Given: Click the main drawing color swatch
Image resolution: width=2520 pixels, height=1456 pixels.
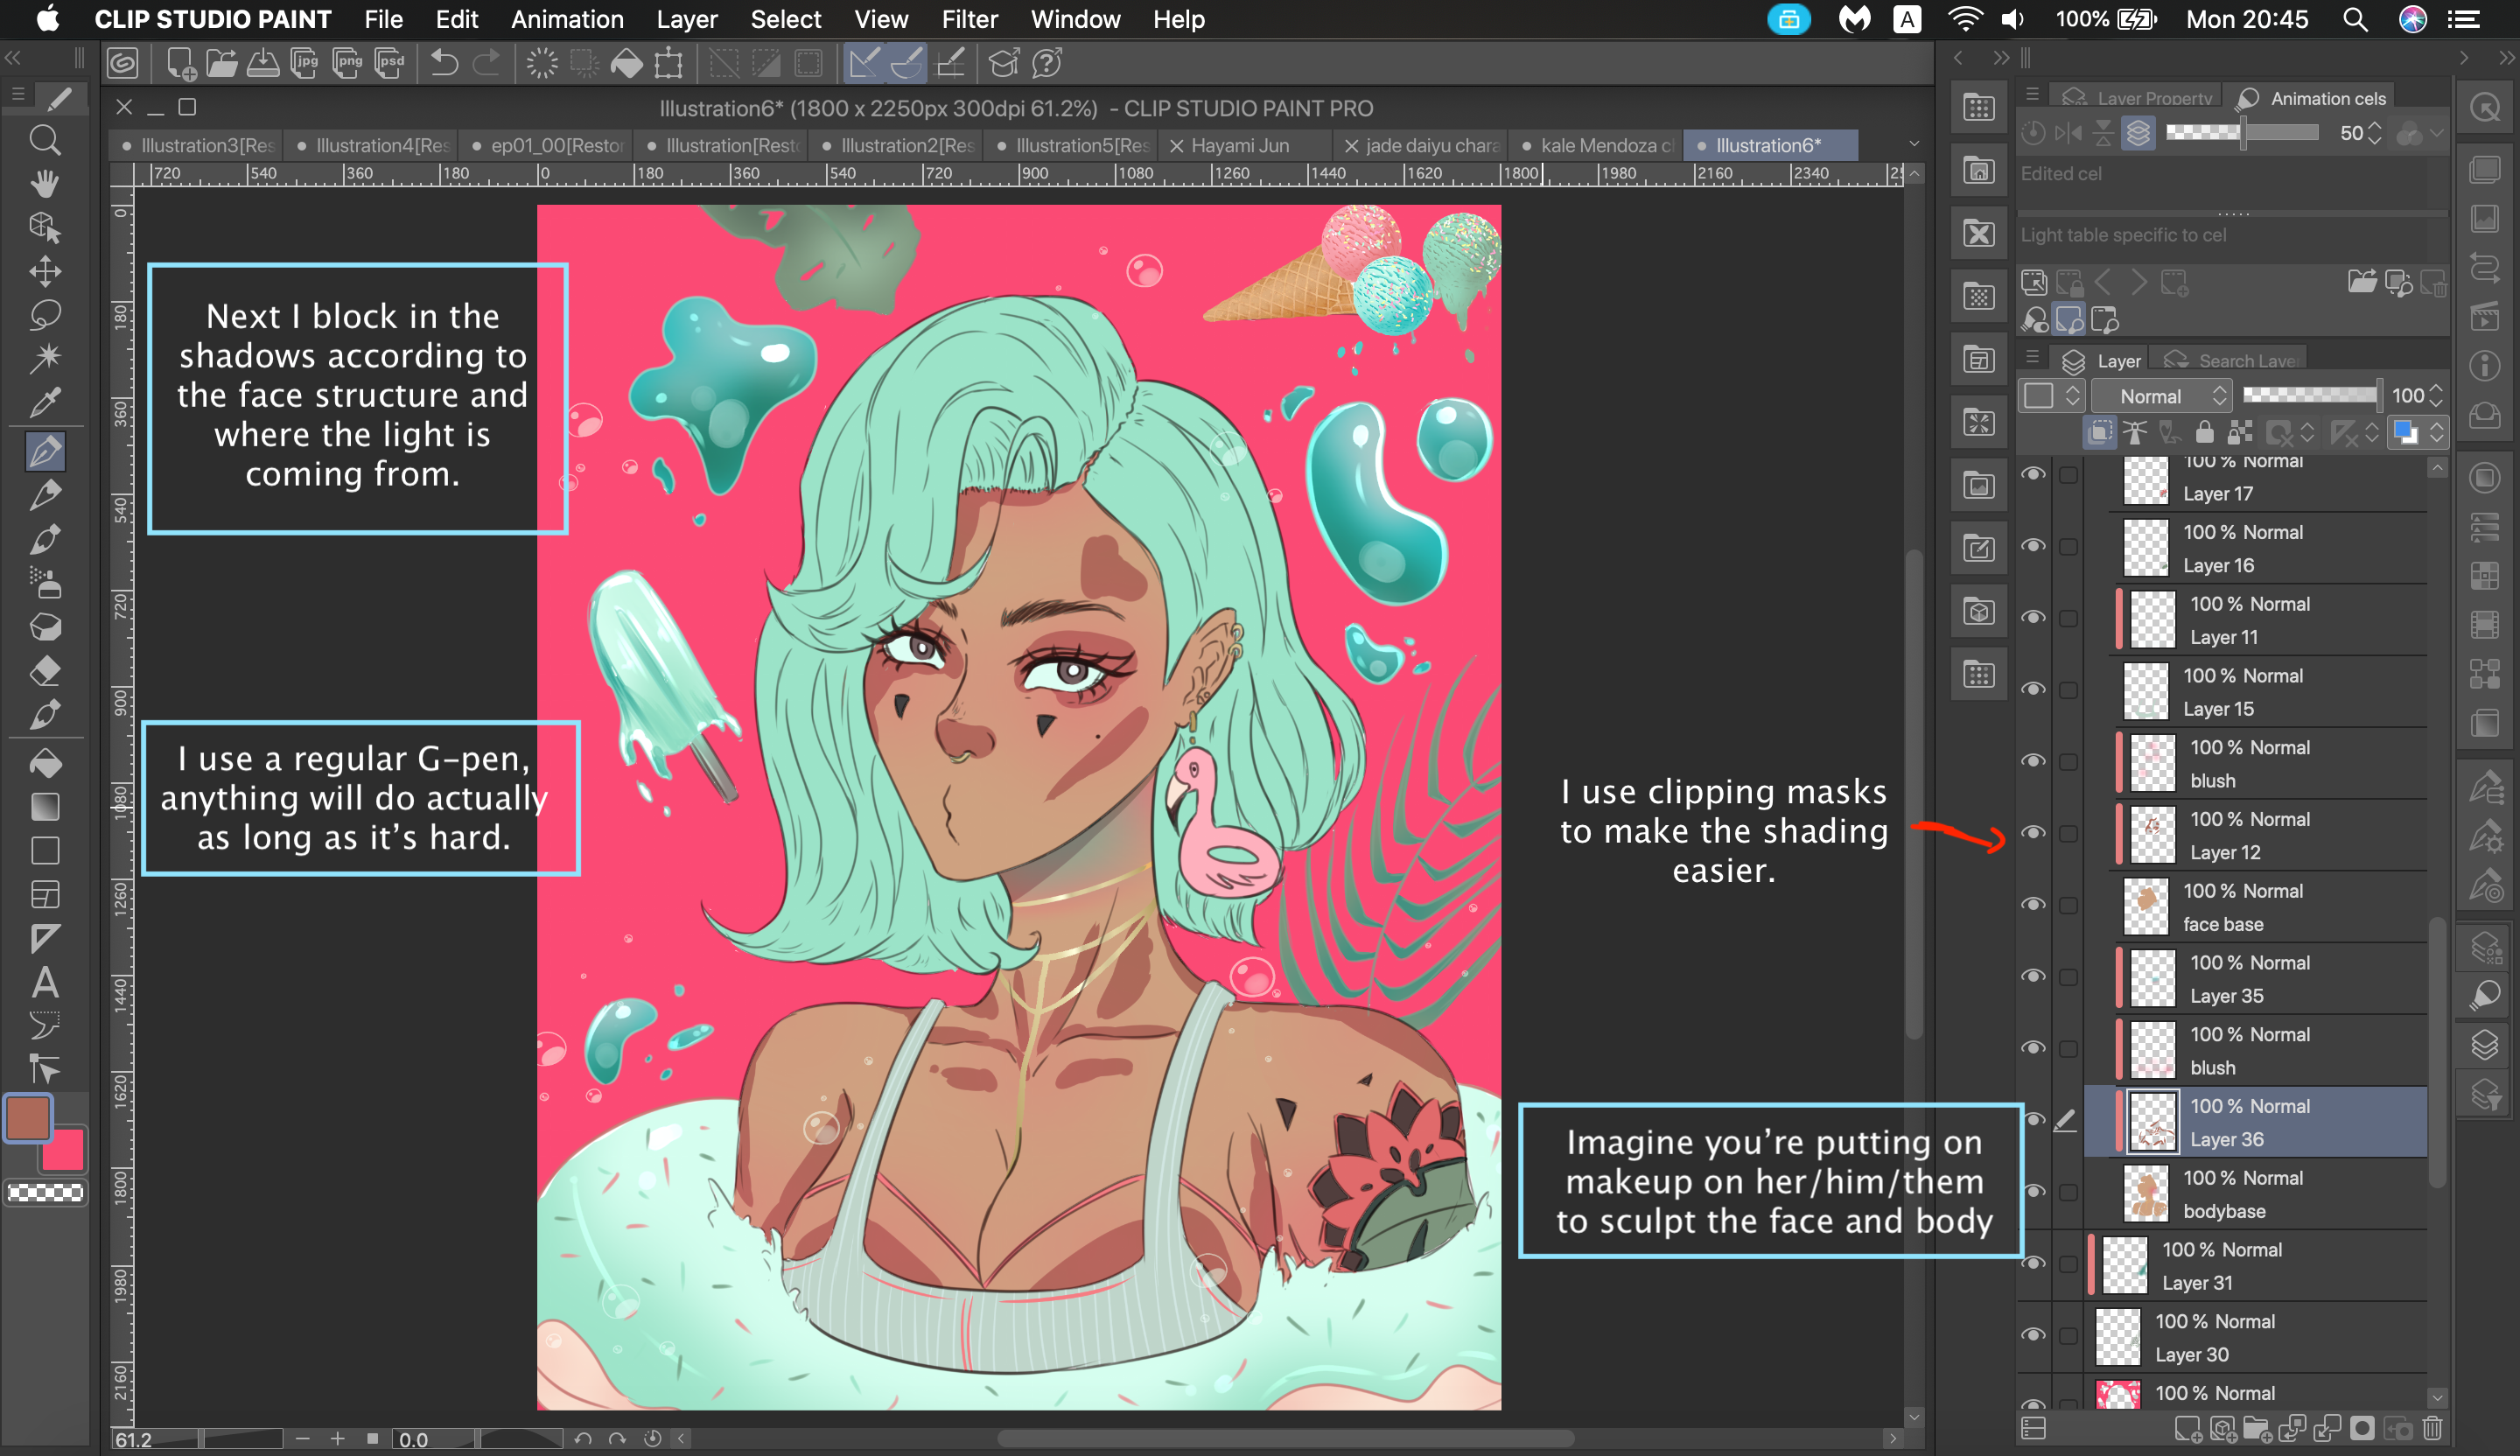Looking at the screenshot, I should pyautogui.click(x=28, y=1118).
